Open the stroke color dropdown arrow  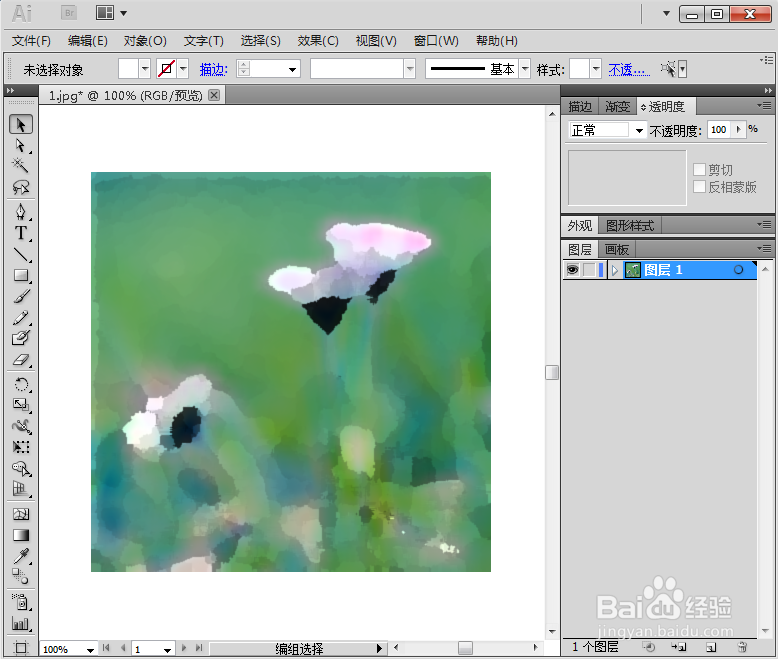point(183,69)
